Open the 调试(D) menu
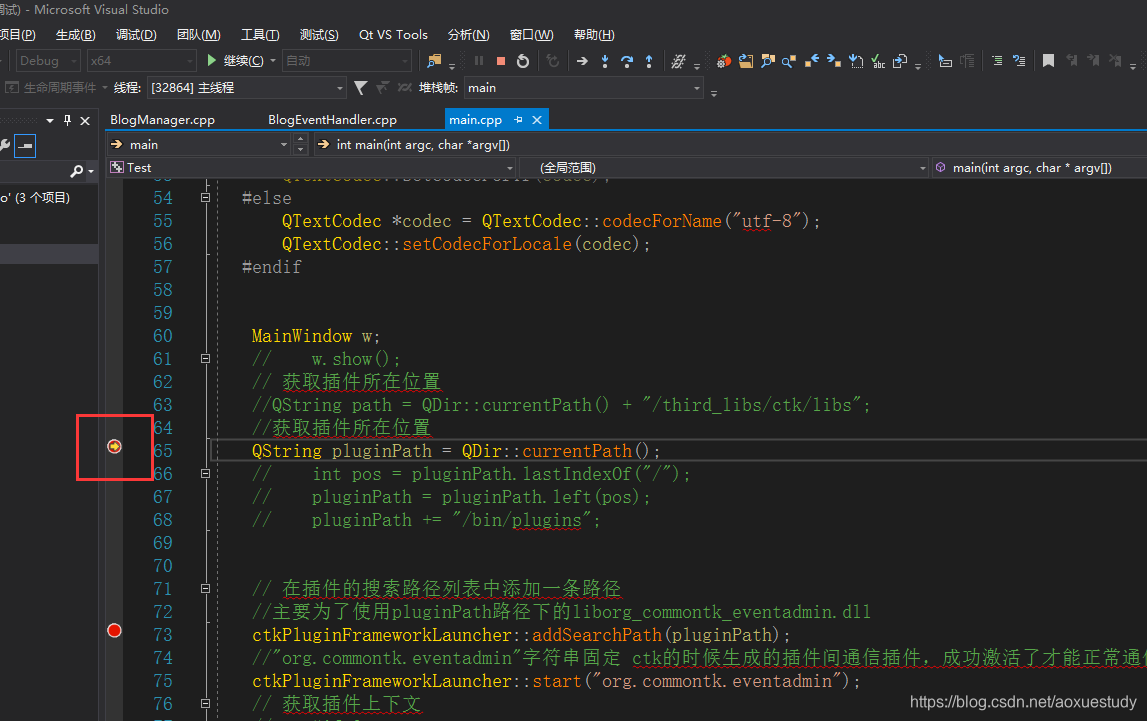1147x721 pixels. tap(135, 34)
